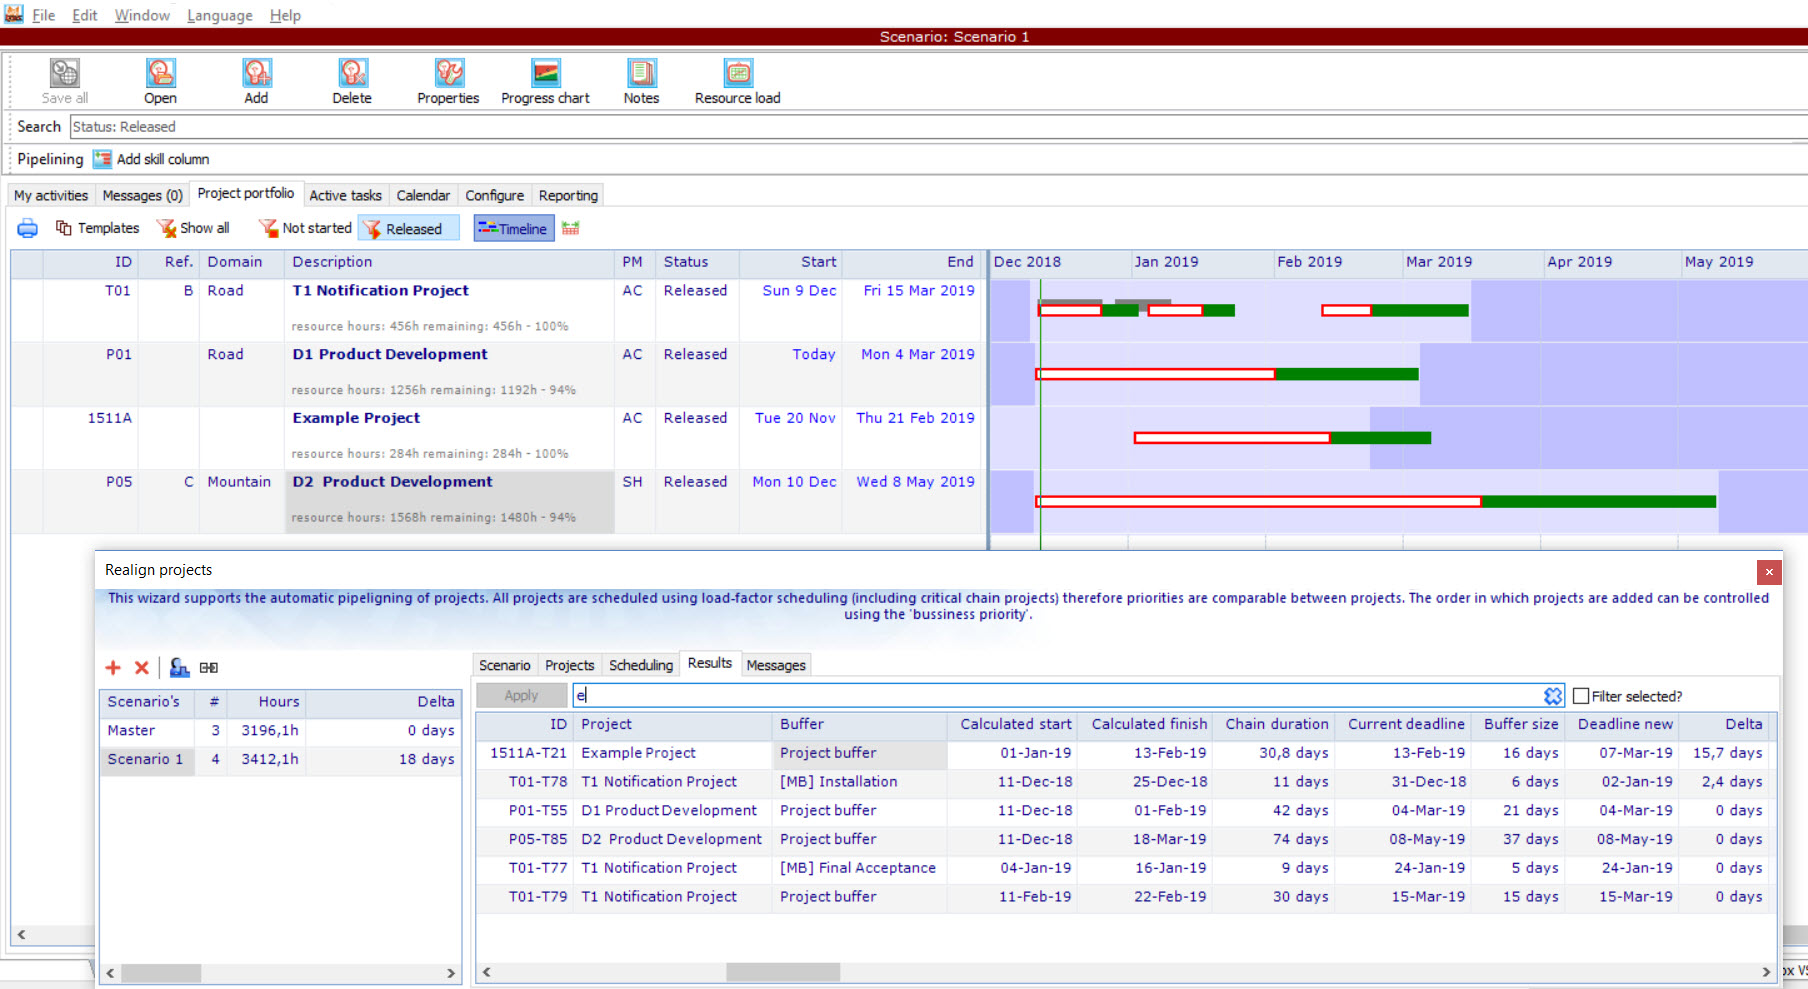This screenshot has width=1808, height=989.
Task: Switch to Projects tab in wizard
Action: [x=570, y=665]
